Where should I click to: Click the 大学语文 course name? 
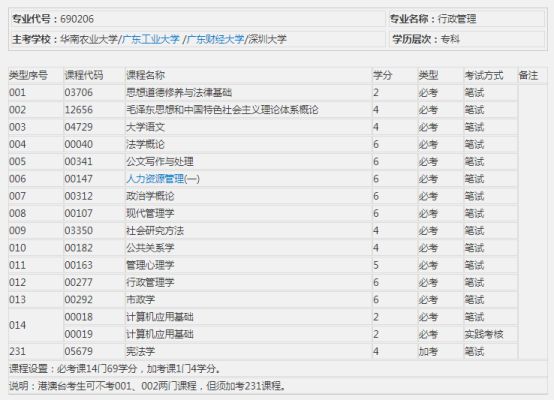click(146, 127)
